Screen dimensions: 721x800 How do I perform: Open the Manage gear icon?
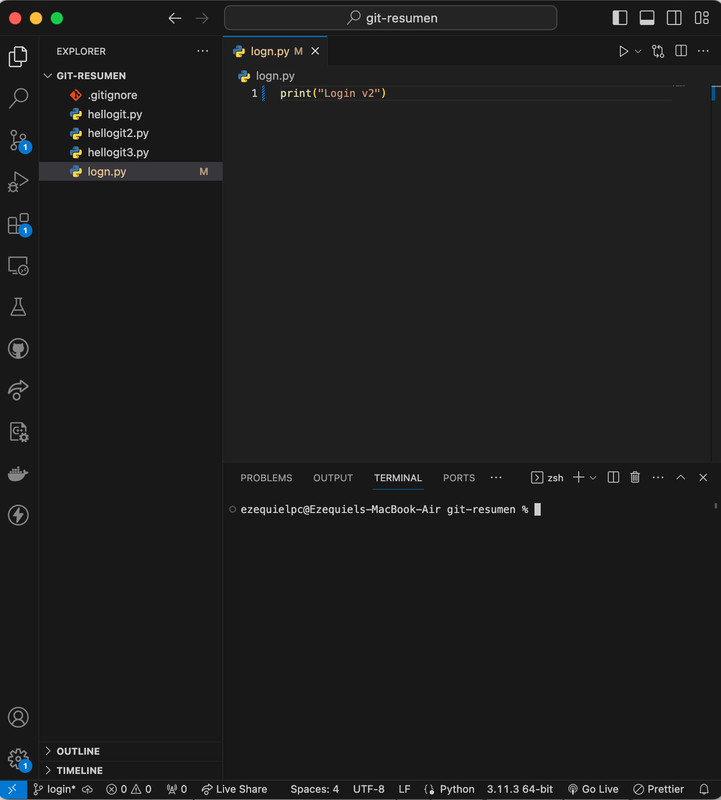(19, 760)
